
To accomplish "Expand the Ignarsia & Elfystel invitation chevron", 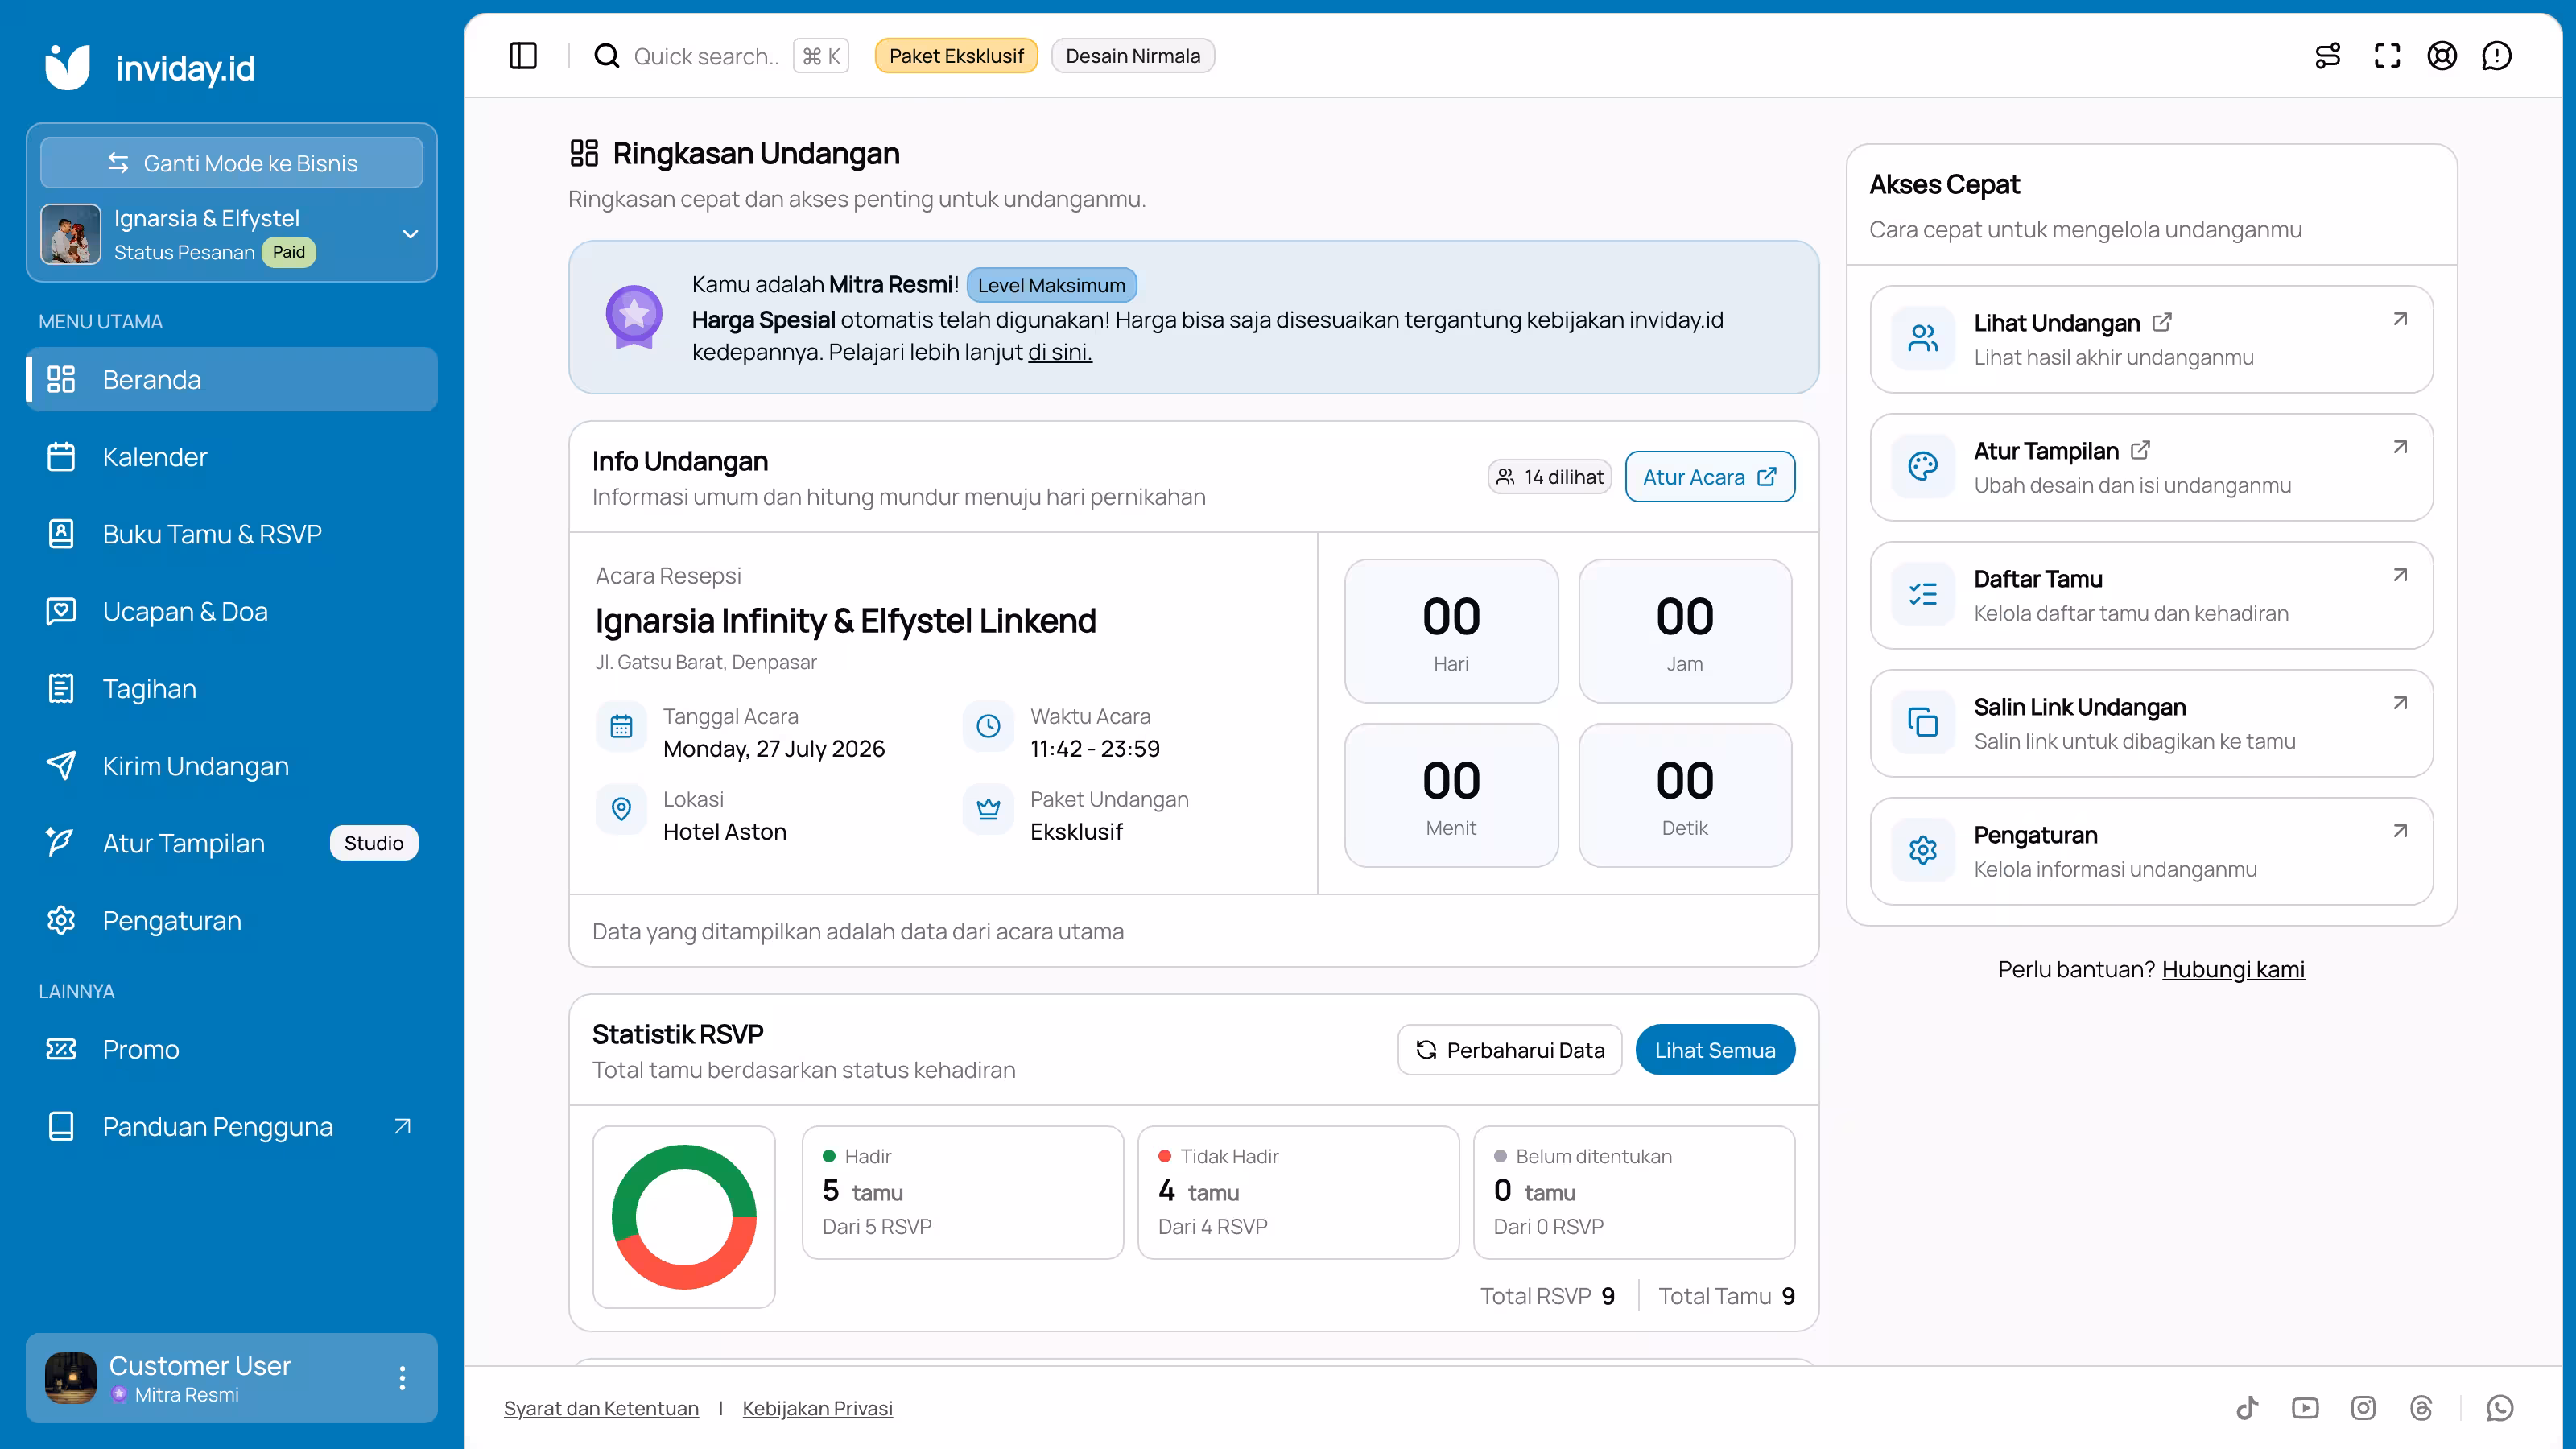I will [410, 234].
